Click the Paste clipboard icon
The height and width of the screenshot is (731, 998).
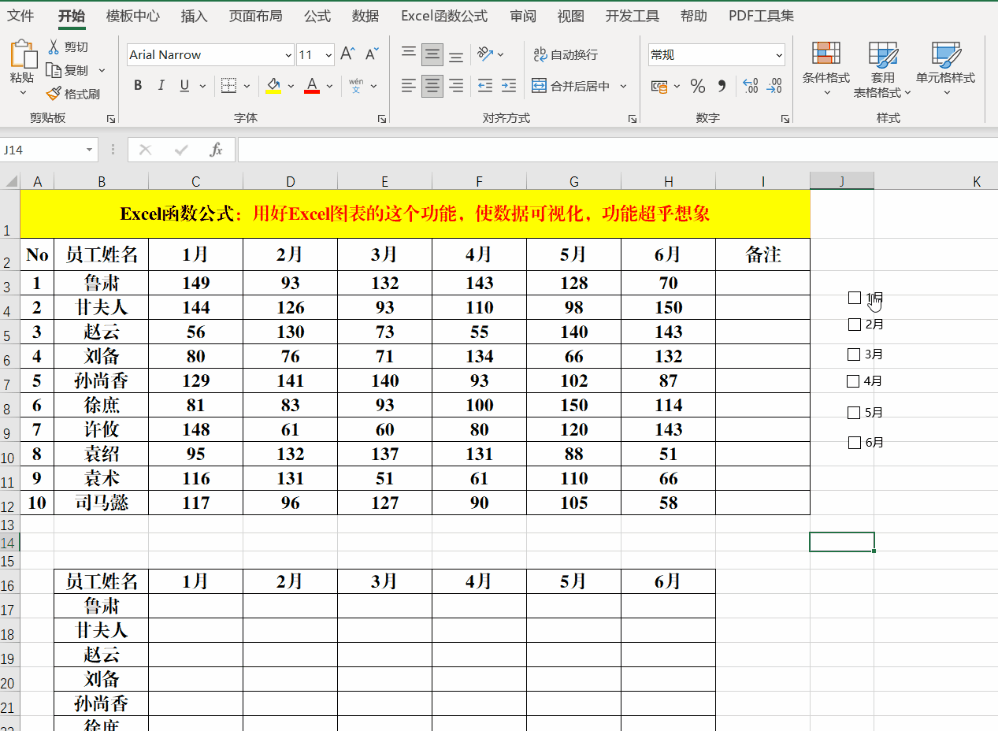pyautogui.click(x=23, y=55)
